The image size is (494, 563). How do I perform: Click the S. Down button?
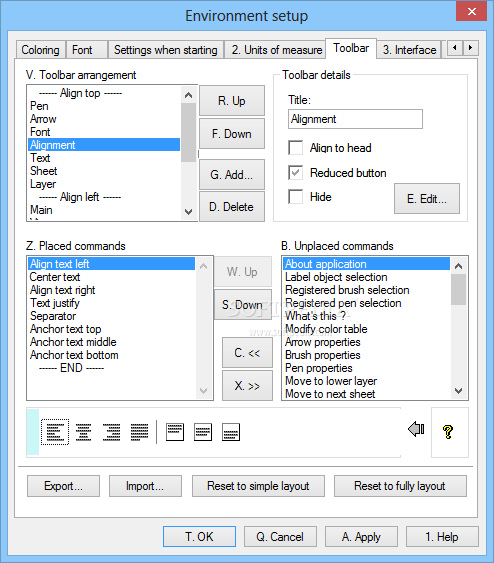(243, 304)
